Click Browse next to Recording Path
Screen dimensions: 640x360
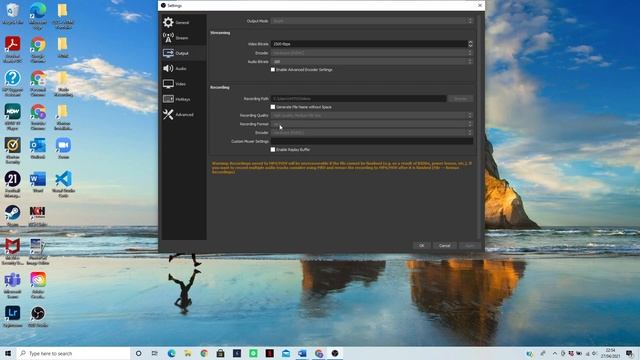[x=460, y=99]
